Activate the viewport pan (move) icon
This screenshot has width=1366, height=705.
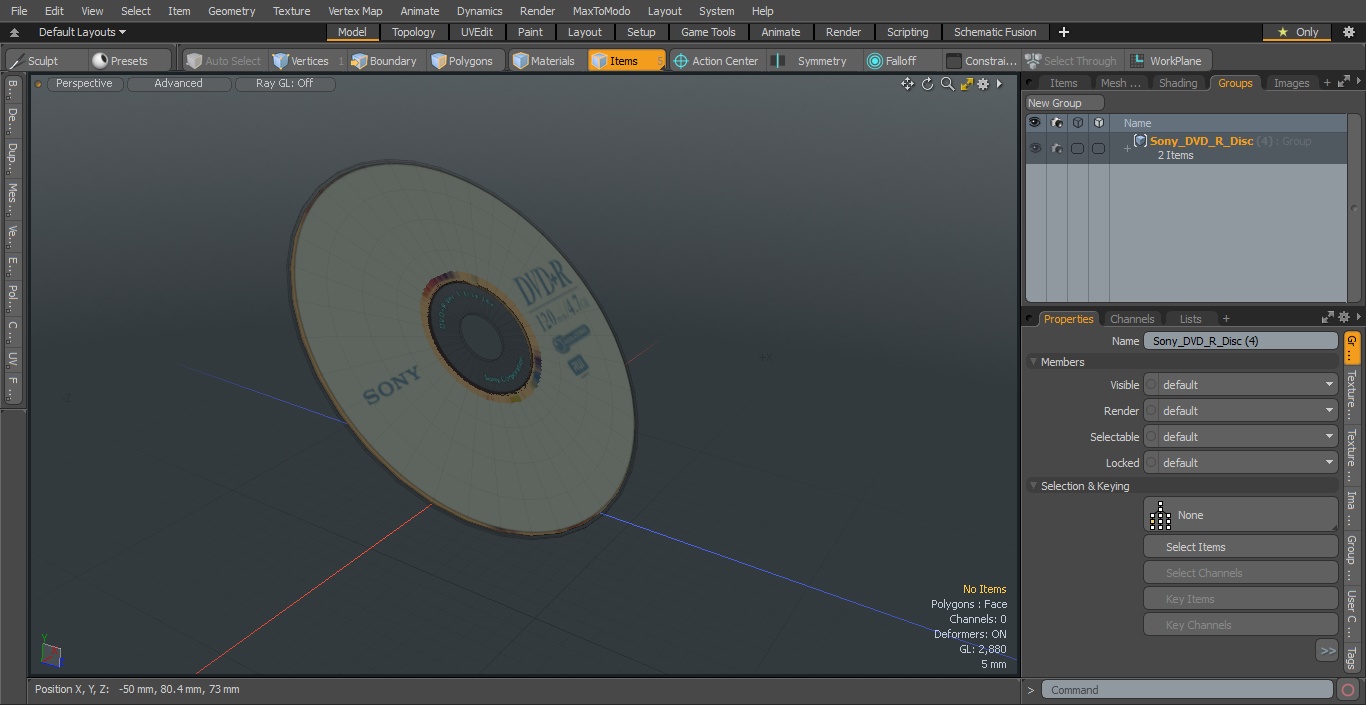point(907,84)
